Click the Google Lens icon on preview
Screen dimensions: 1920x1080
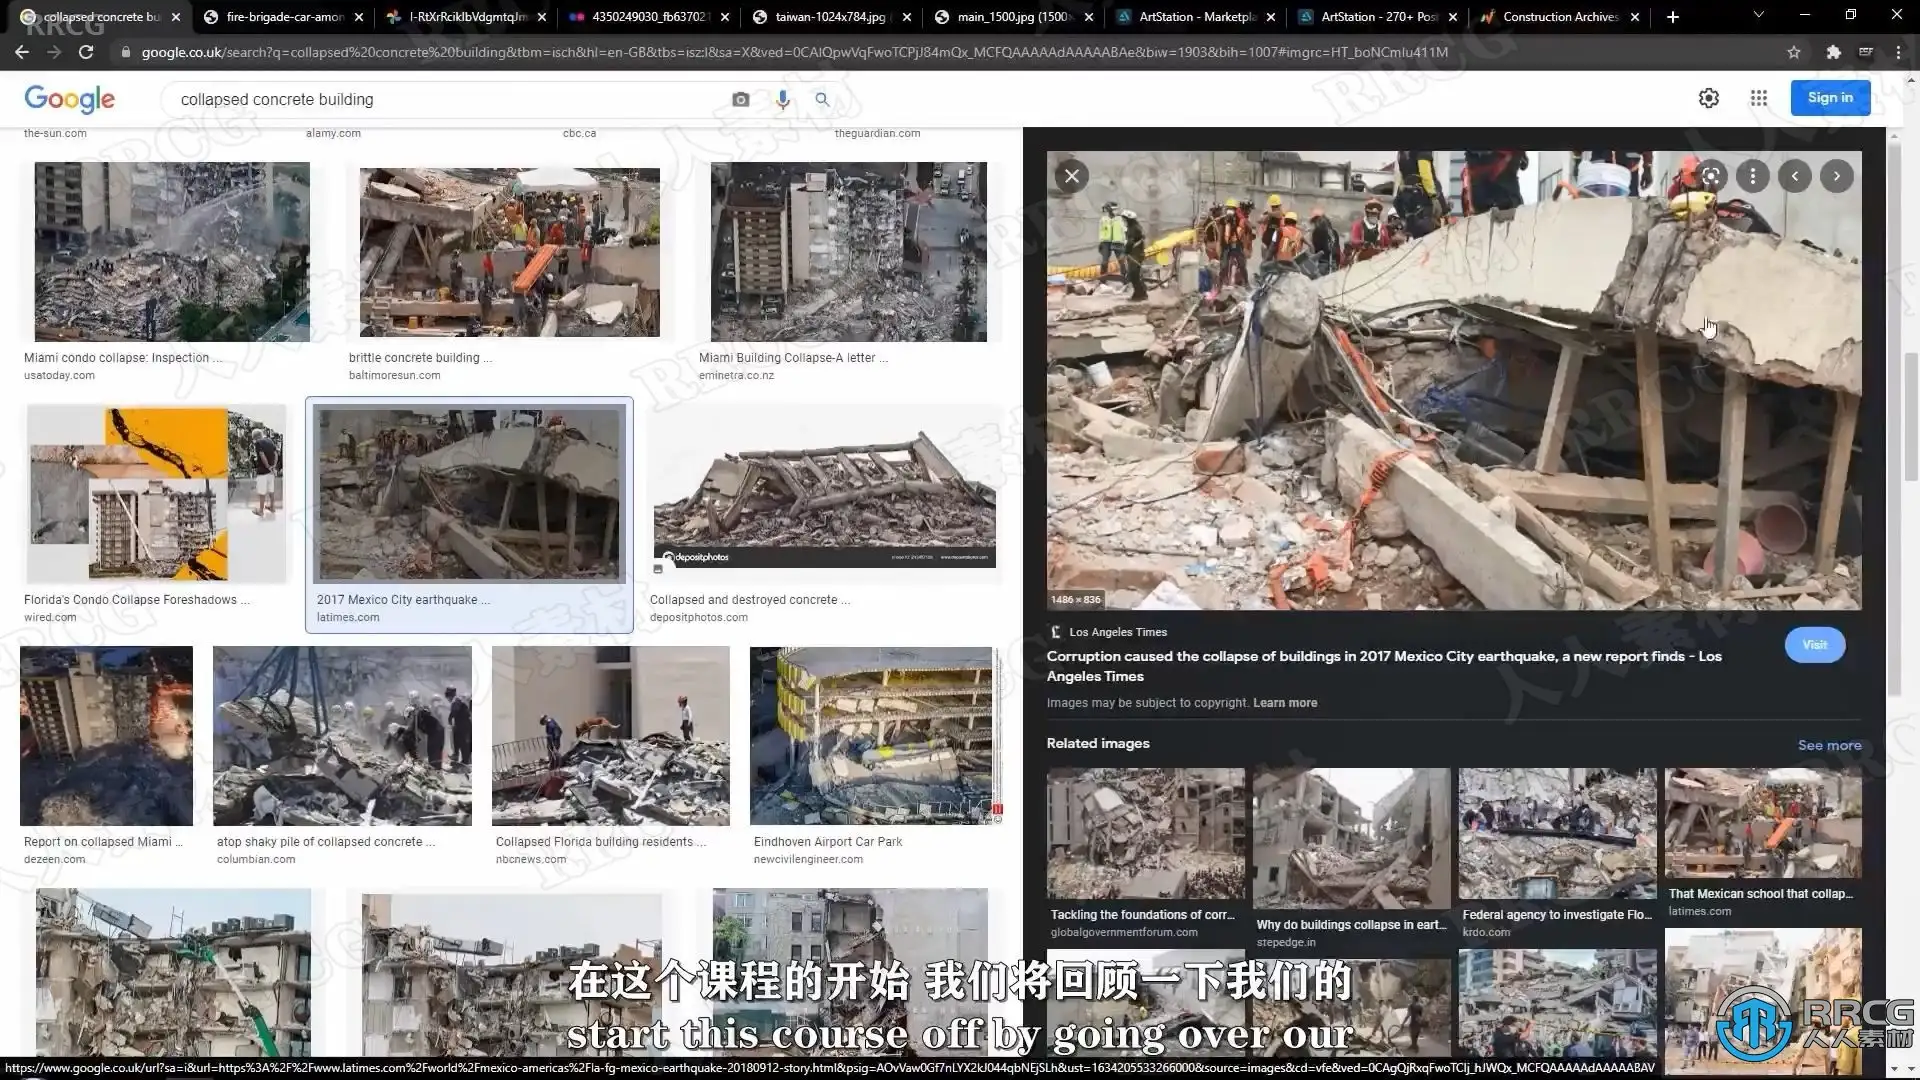click(1711, 176)
